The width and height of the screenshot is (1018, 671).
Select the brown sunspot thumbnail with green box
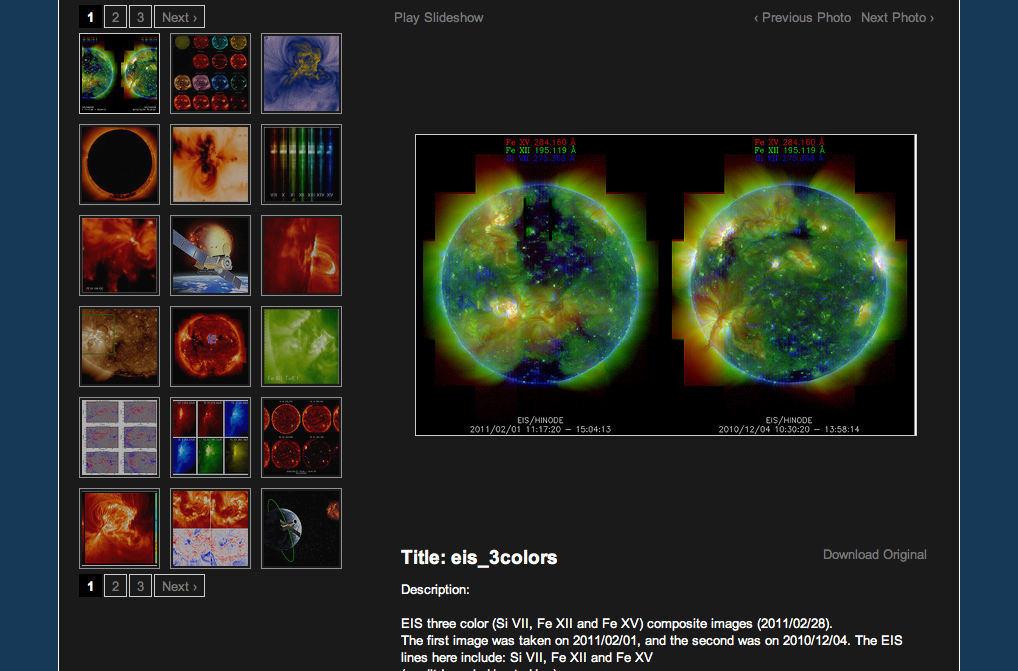click(119, 347)
